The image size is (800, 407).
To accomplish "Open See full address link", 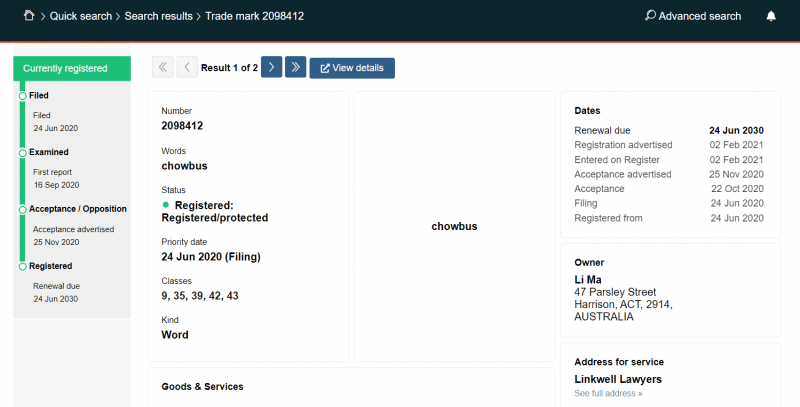I will (x=608, y=393).
